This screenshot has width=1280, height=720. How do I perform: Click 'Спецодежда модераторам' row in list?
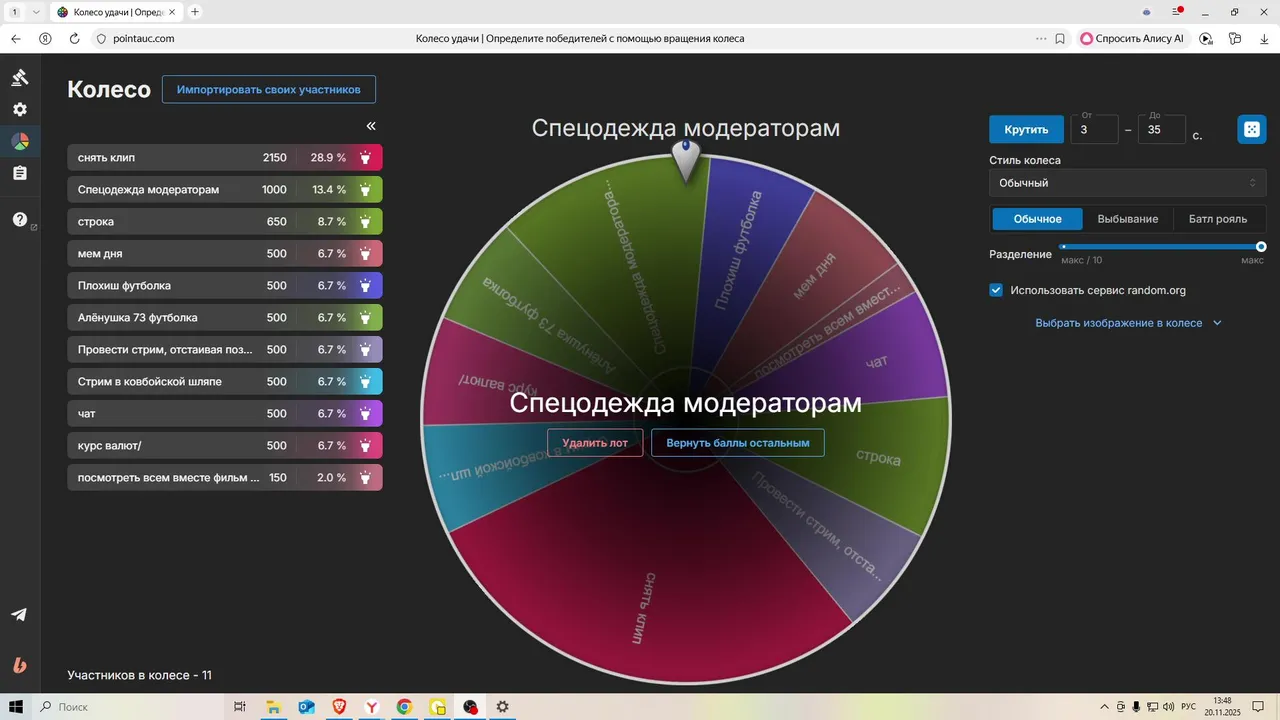pos(225,190)
